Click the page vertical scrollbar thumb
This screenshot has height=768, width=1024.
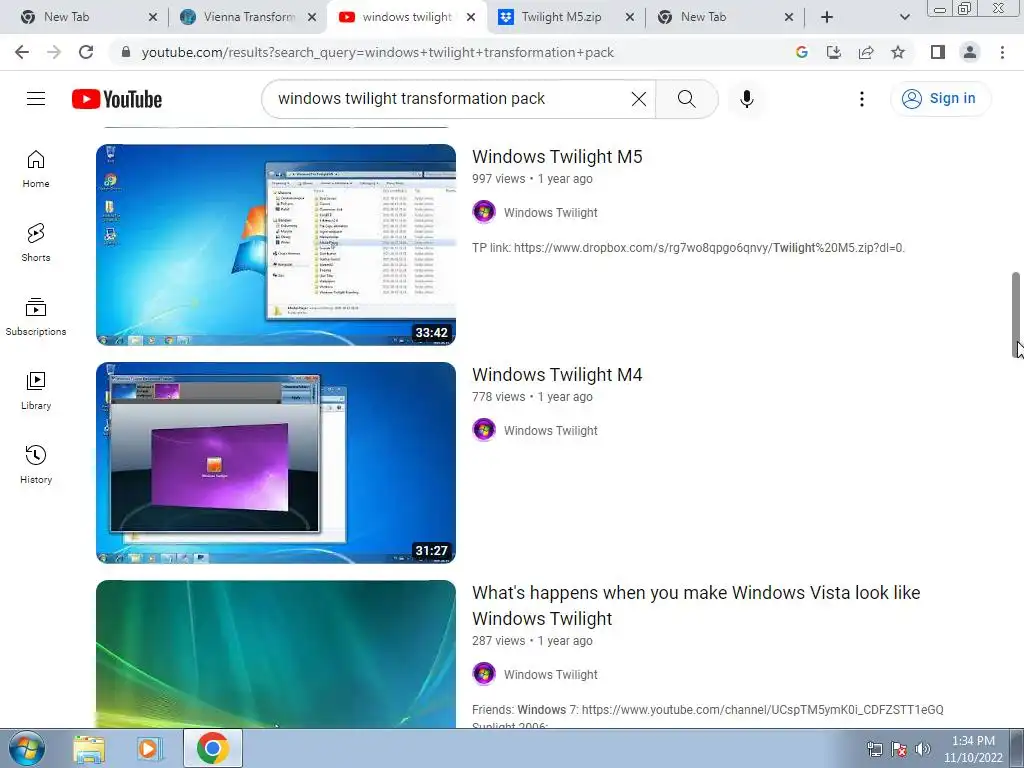[x=1016, y=315]
